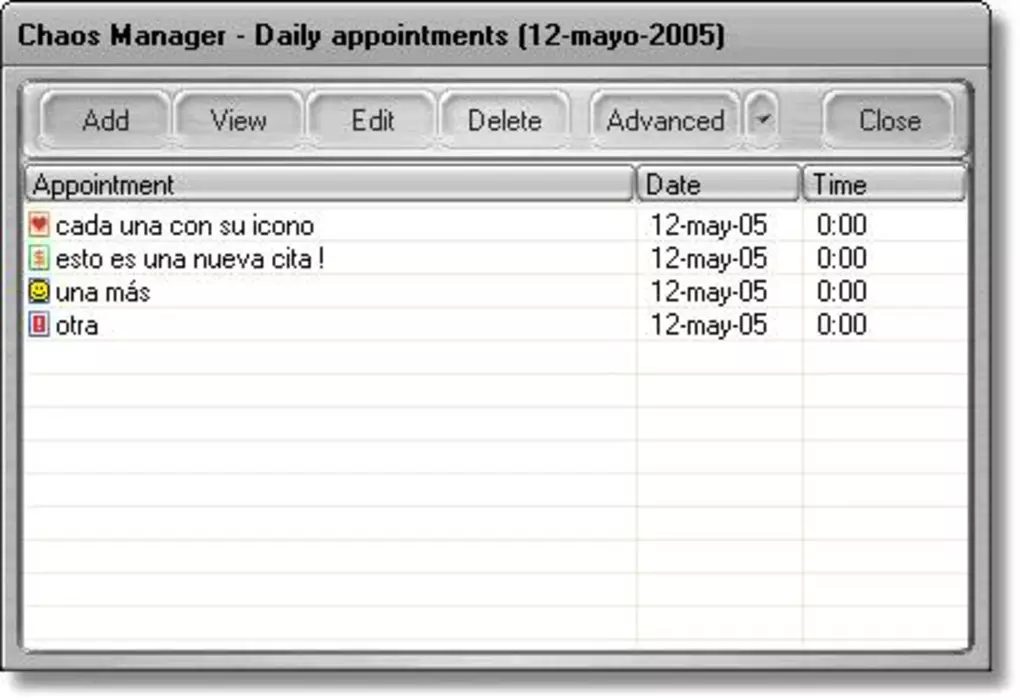Click the 12-may-05 date of the 'otra' row
The height and width of the screenshot is (700, 1020).
click(711, 325)
